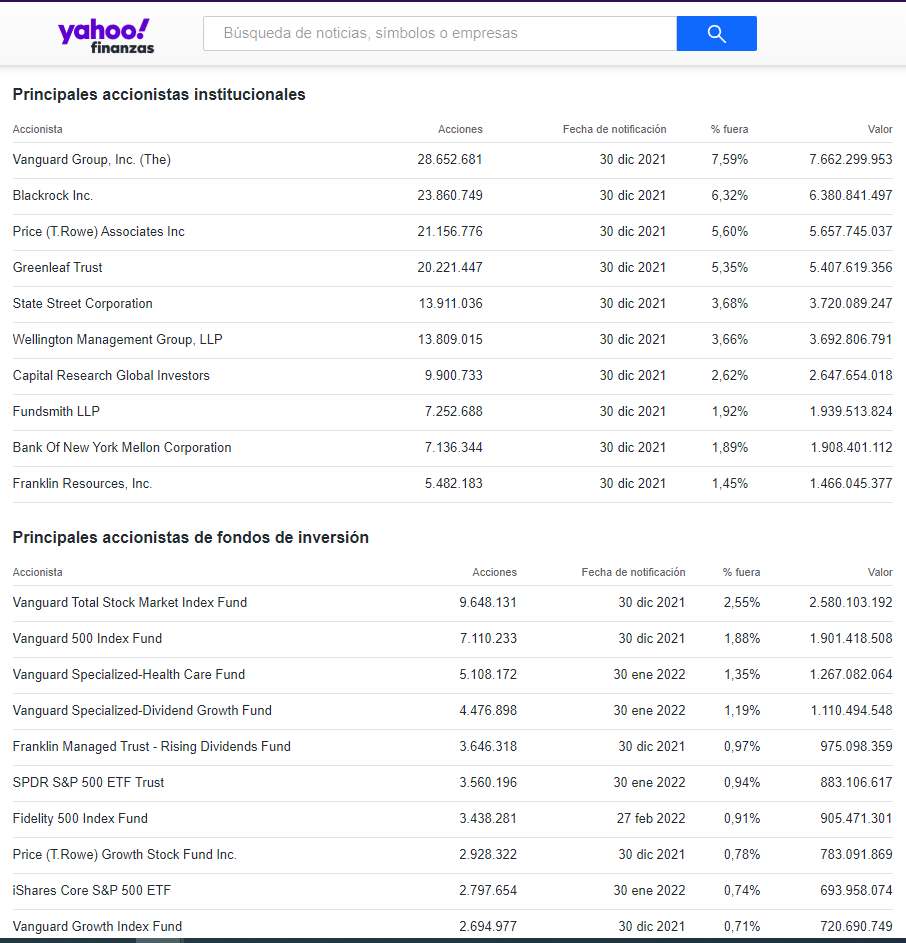Screen dimensions: 906x943
Task: Click 'Principales accionistas institucionales' heading
Action: pos(159,95)
